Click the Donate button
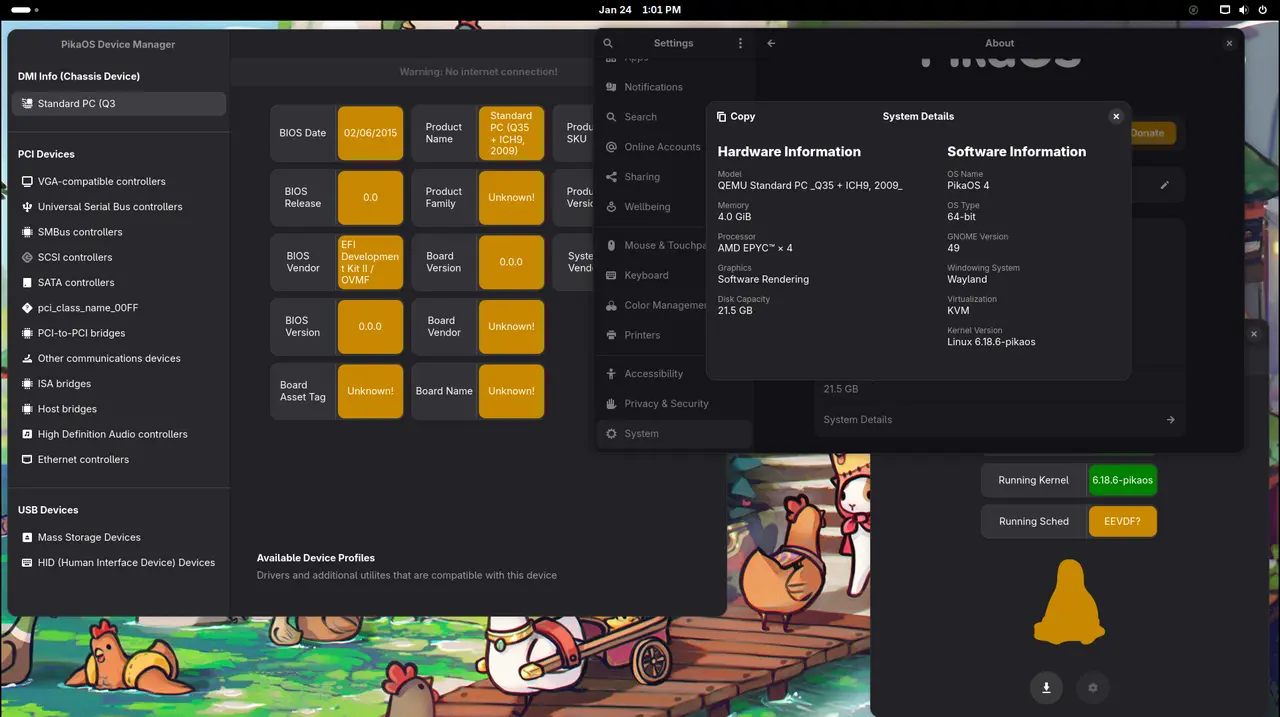Image resolution: width=1280 pixels, height=717 pixels. (1148, 133)
